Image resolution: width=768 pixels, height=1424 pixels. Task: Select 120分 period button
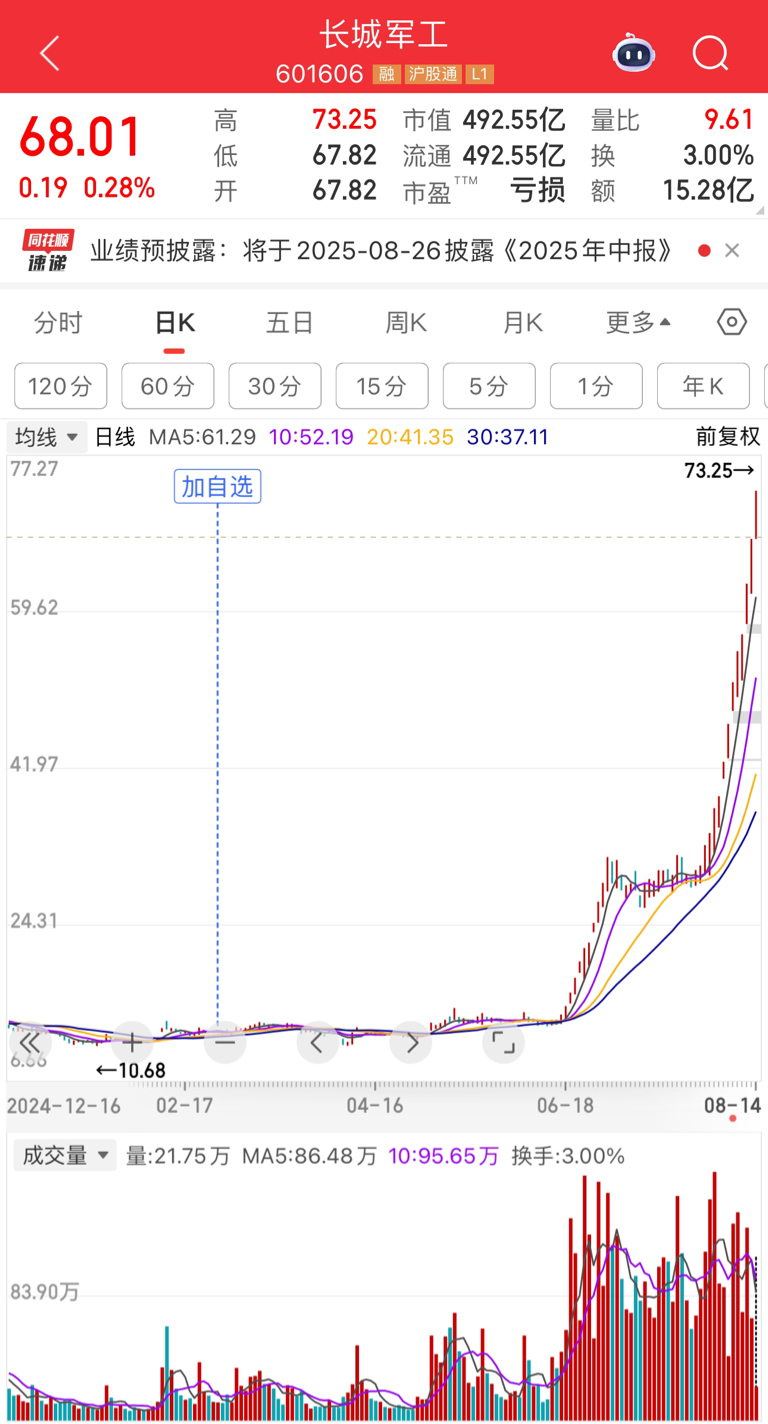[61, 386]
